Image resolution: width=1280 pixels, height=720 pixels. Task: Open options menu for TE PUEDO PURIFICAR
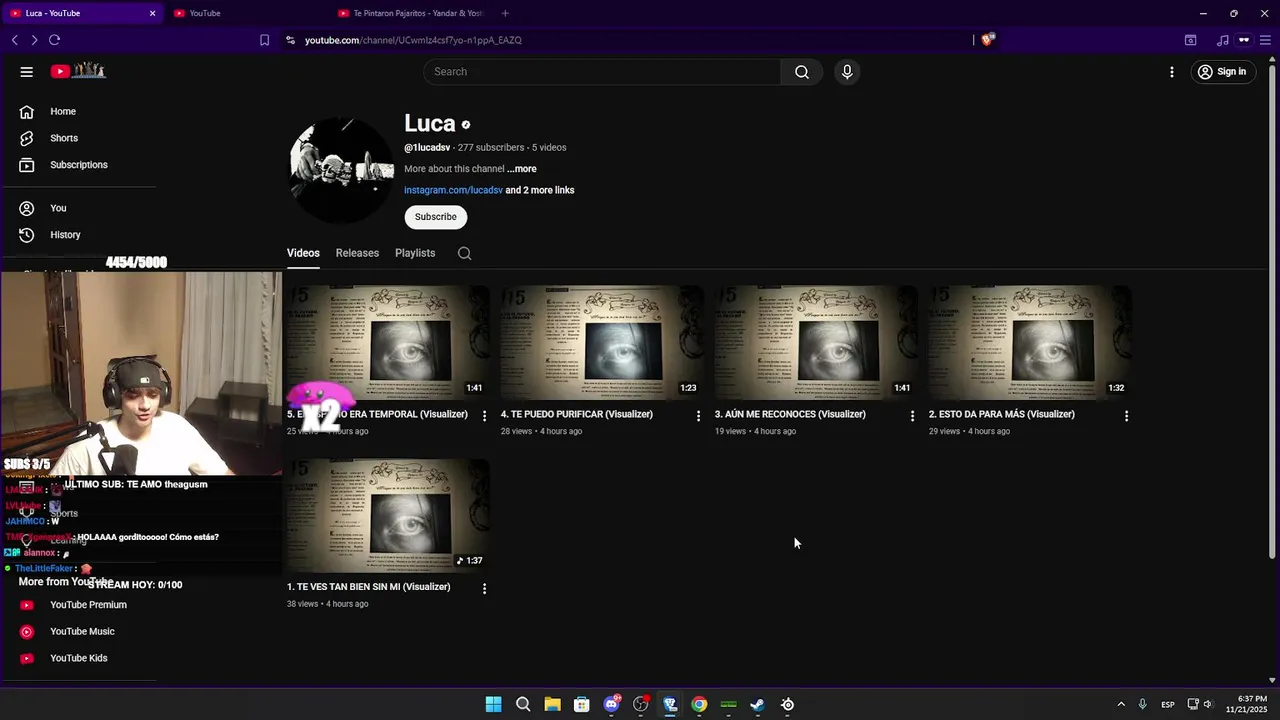(x=698, y=416)
